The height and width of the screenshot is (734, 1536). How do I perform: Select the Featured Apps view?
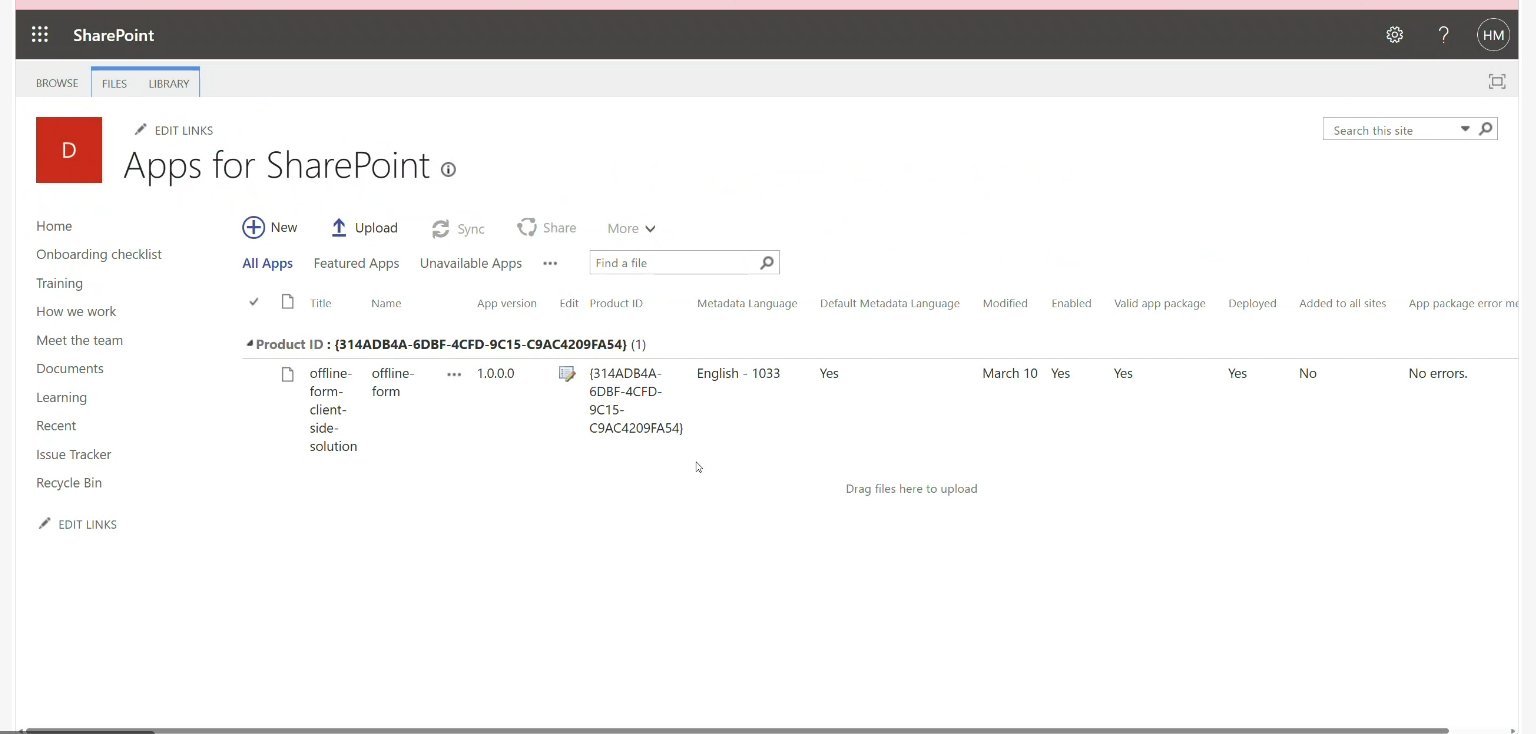pyautogui.click(x=356, y=264)
